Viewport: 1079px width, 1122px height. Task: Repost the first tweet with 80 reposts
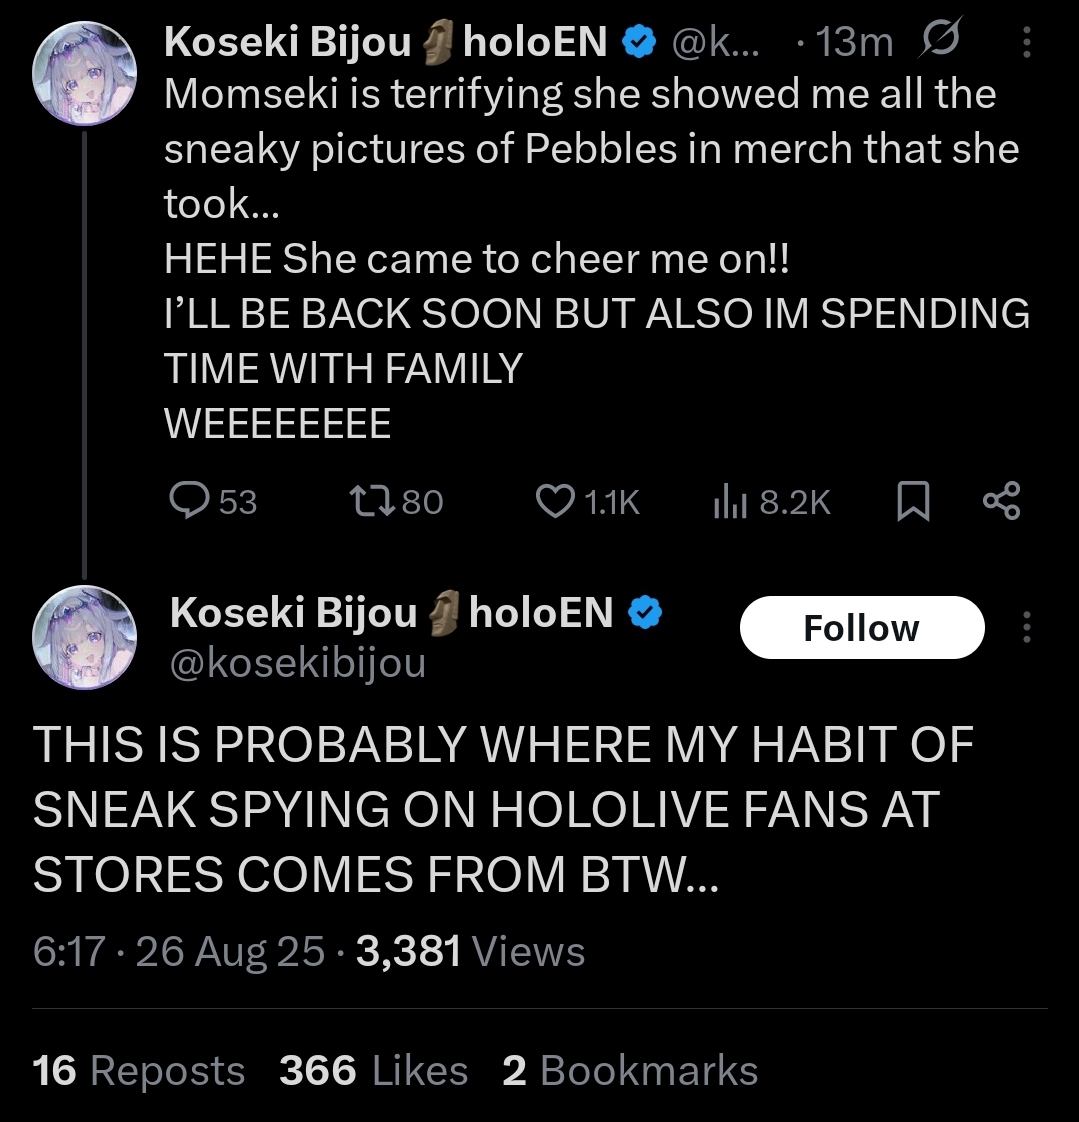click(x=396, y=501)
